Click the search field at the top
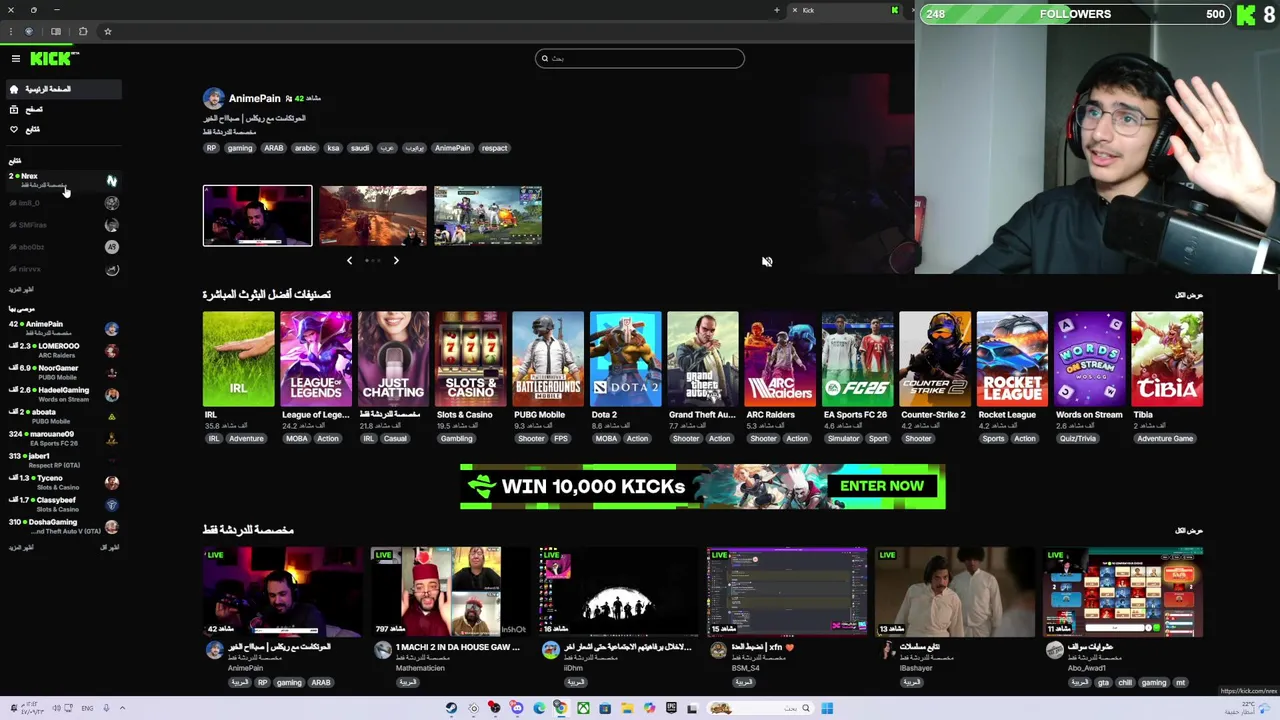 tap(640, 58)
